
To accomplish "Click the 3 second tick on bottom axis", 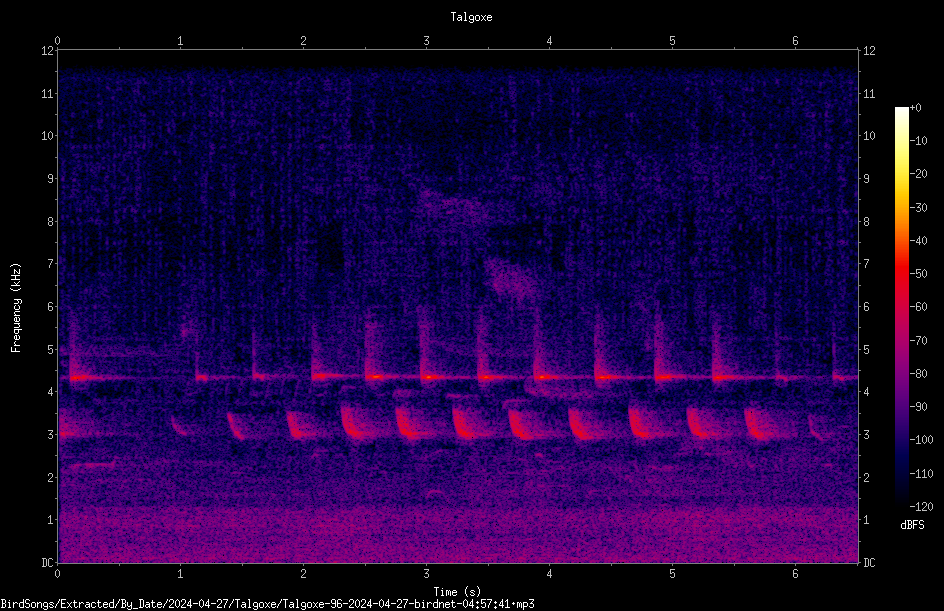I will 426,574.
